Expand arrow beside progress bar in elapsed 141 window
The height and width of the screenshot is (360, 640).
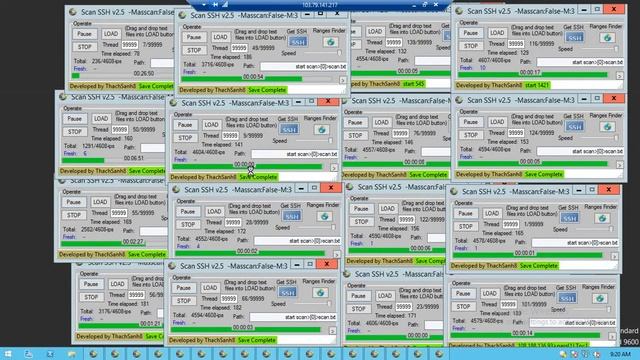[x=334, y=167]
